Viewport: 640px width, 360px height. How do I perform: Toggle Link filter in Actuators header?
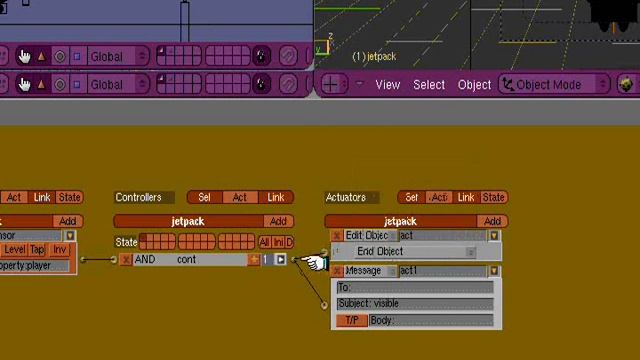pyautogui.click(x=466, y=198)
